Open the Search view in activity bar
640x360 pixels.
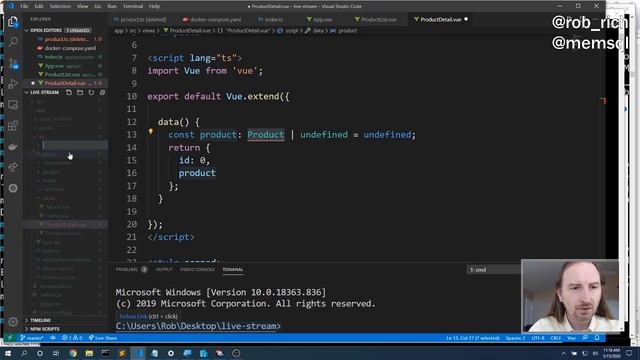tap(13, 42)
